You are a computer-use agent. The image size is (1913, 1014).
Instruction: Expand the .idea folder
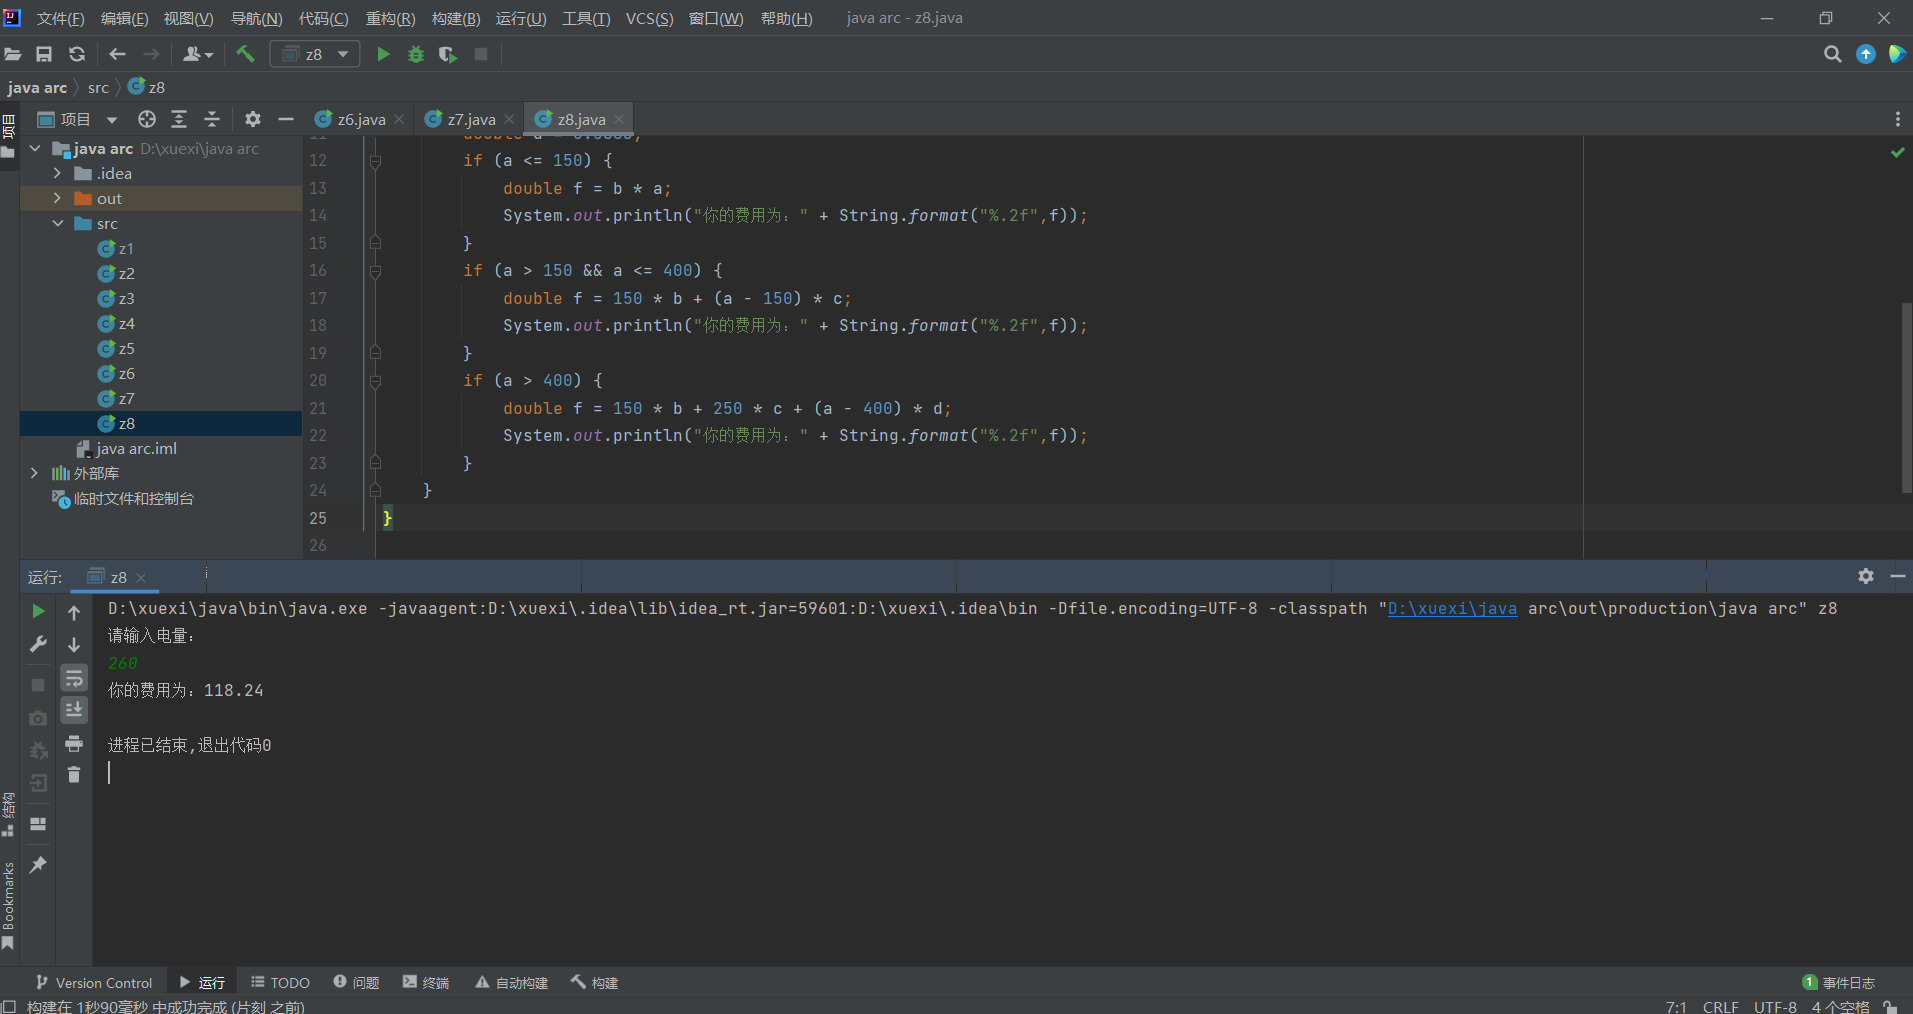tap(57, 173)
